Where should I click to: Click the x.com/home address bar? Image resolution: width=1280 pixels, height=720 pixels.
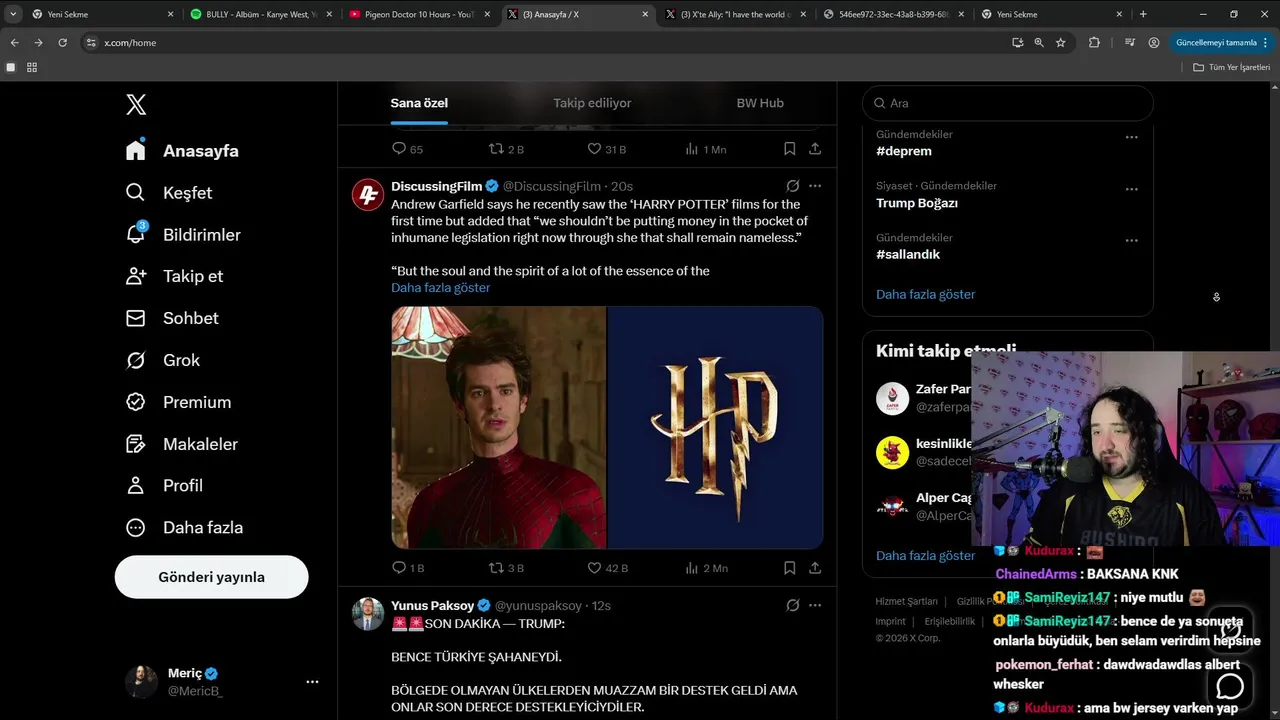point(130,43)
